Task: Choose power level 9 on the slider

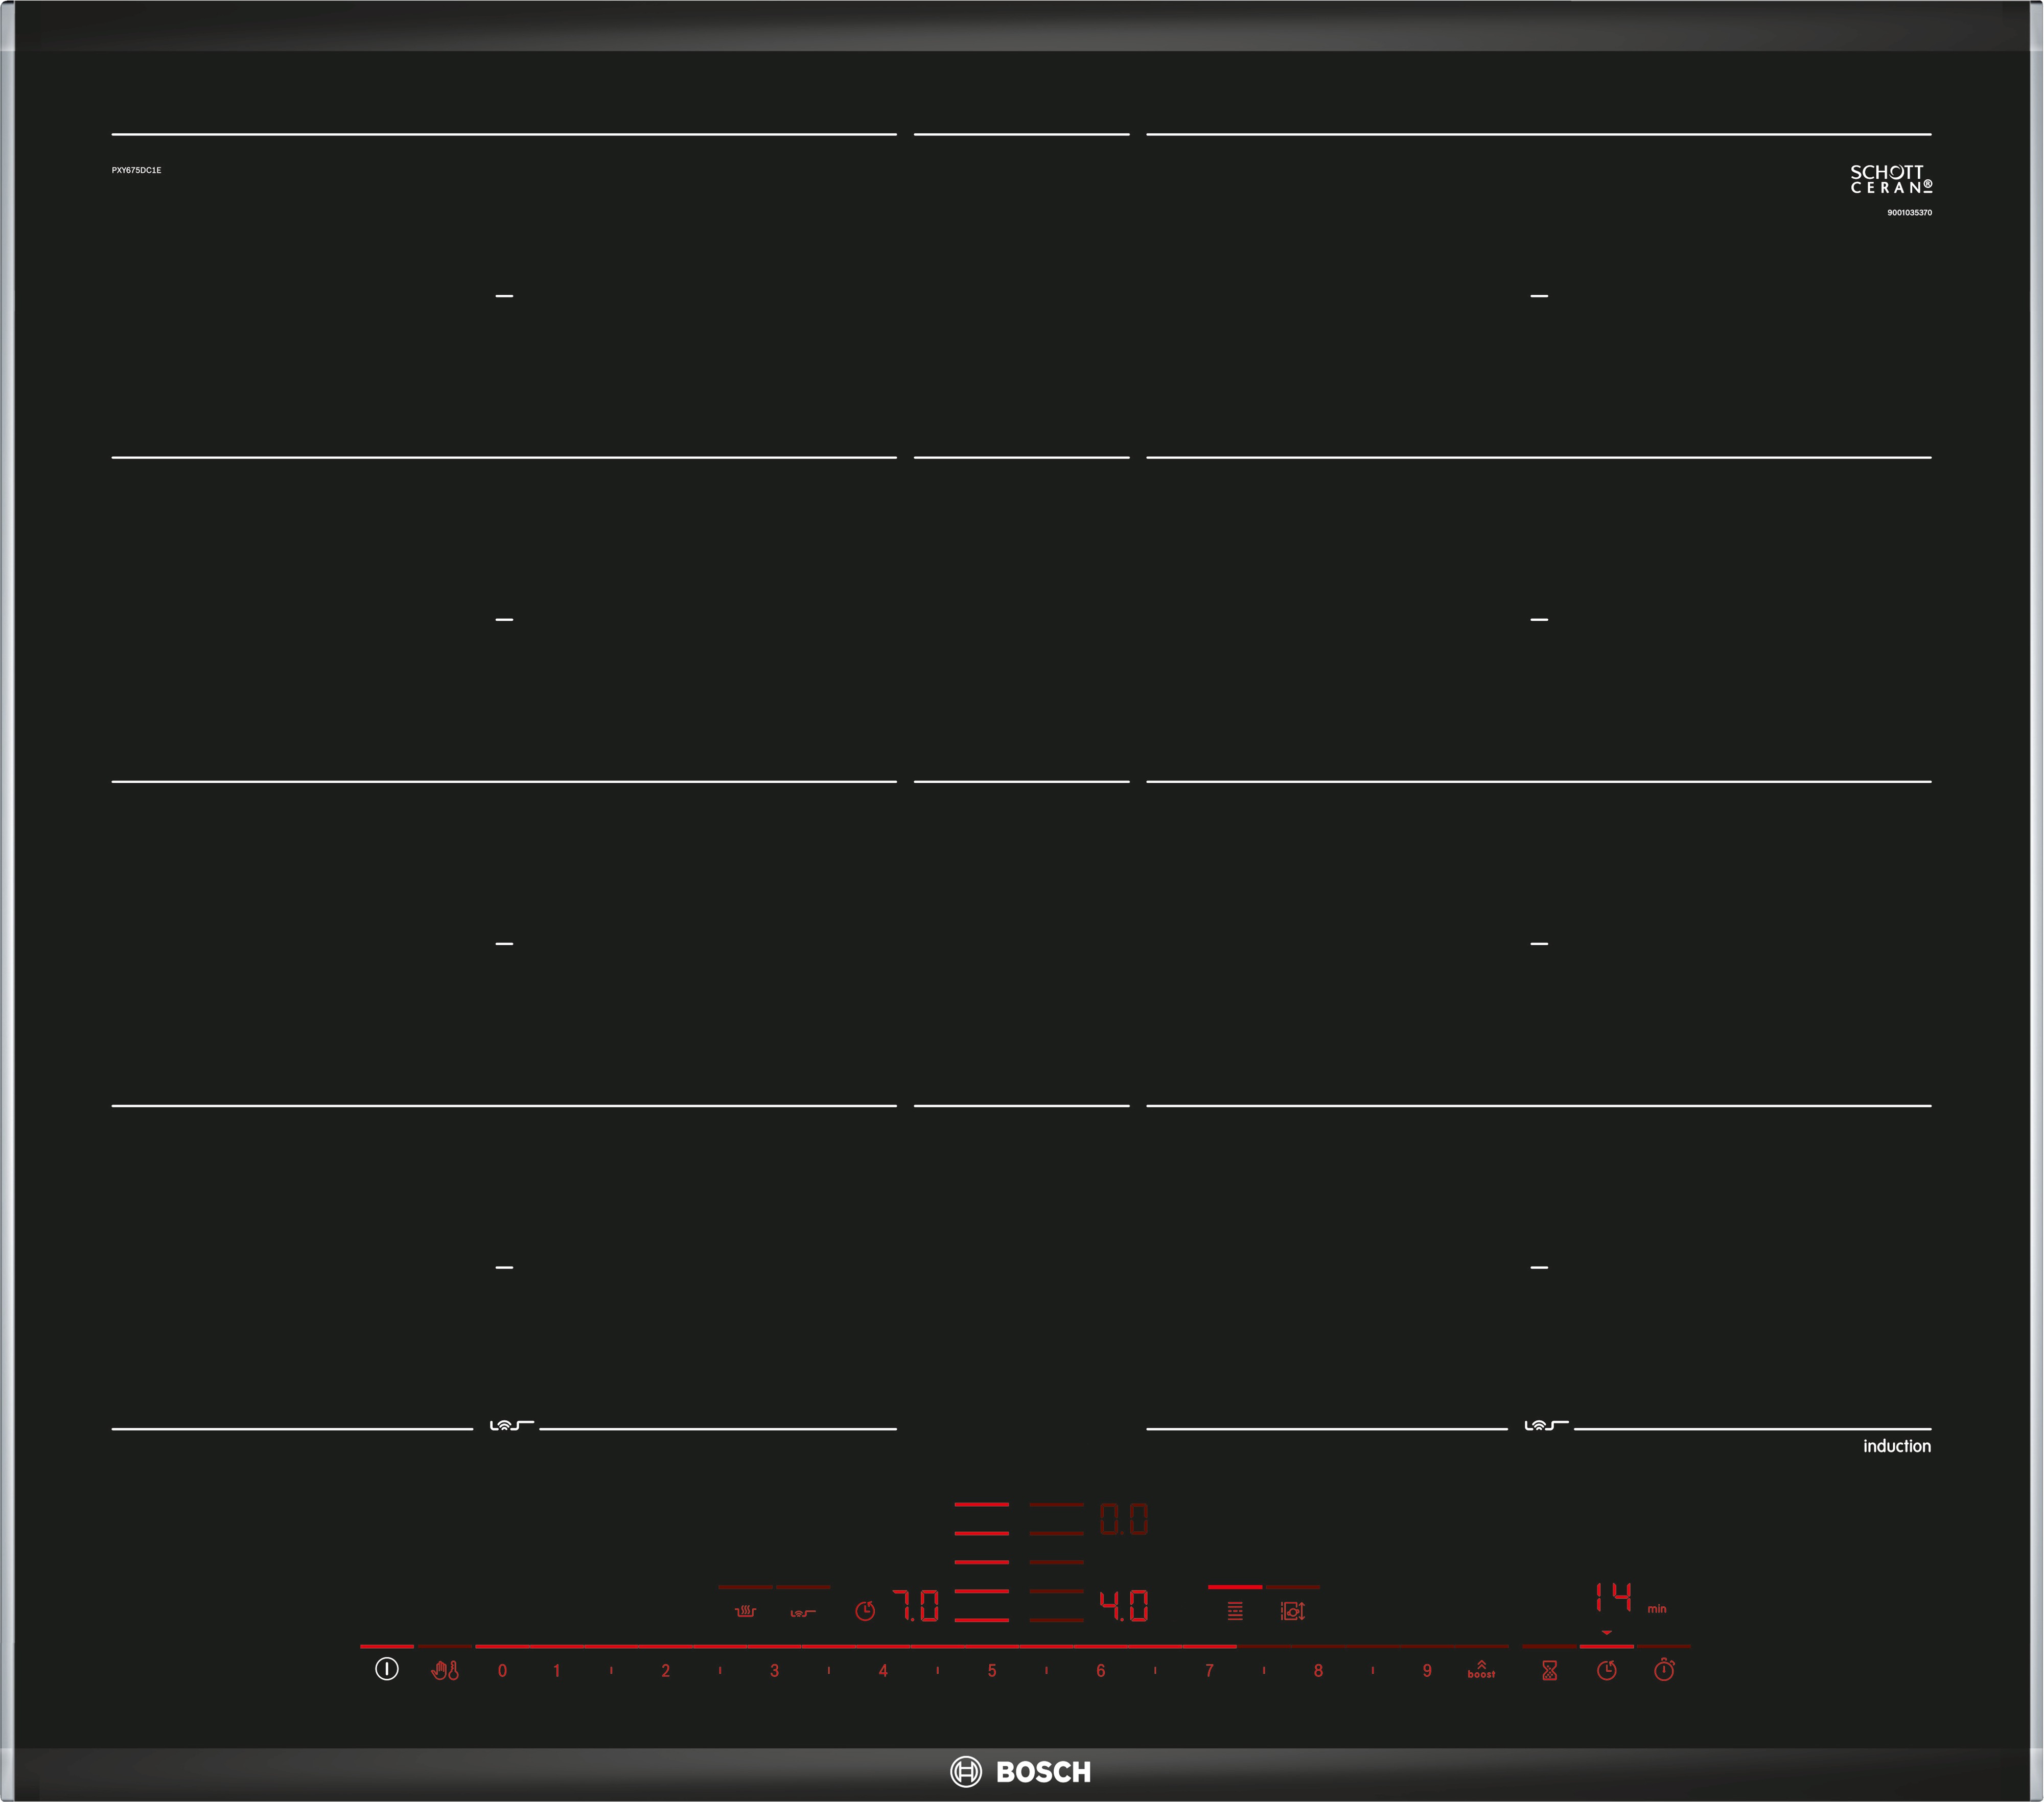Action: [1427, 1670]
